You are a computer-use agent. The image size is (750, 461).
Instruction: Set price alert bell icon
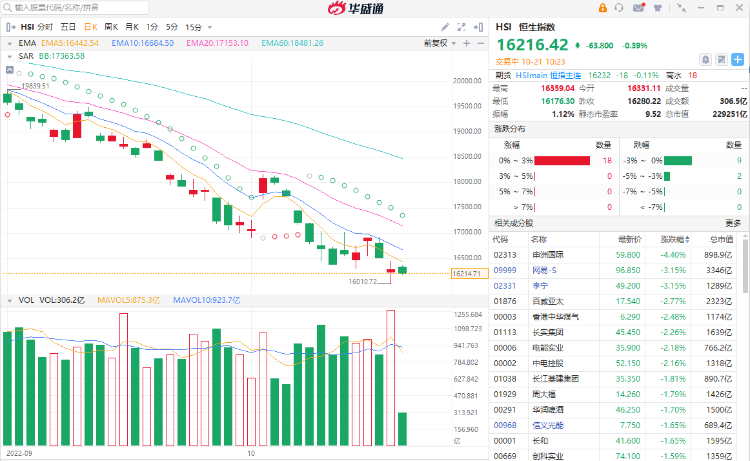(706, 59)
